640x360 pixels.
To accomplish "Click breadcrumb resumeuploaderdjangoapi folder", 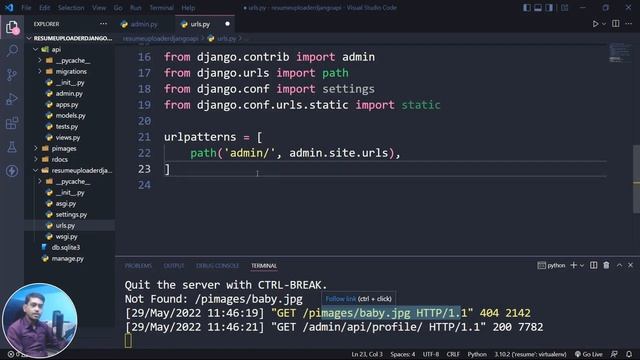I will coord(160,38).
